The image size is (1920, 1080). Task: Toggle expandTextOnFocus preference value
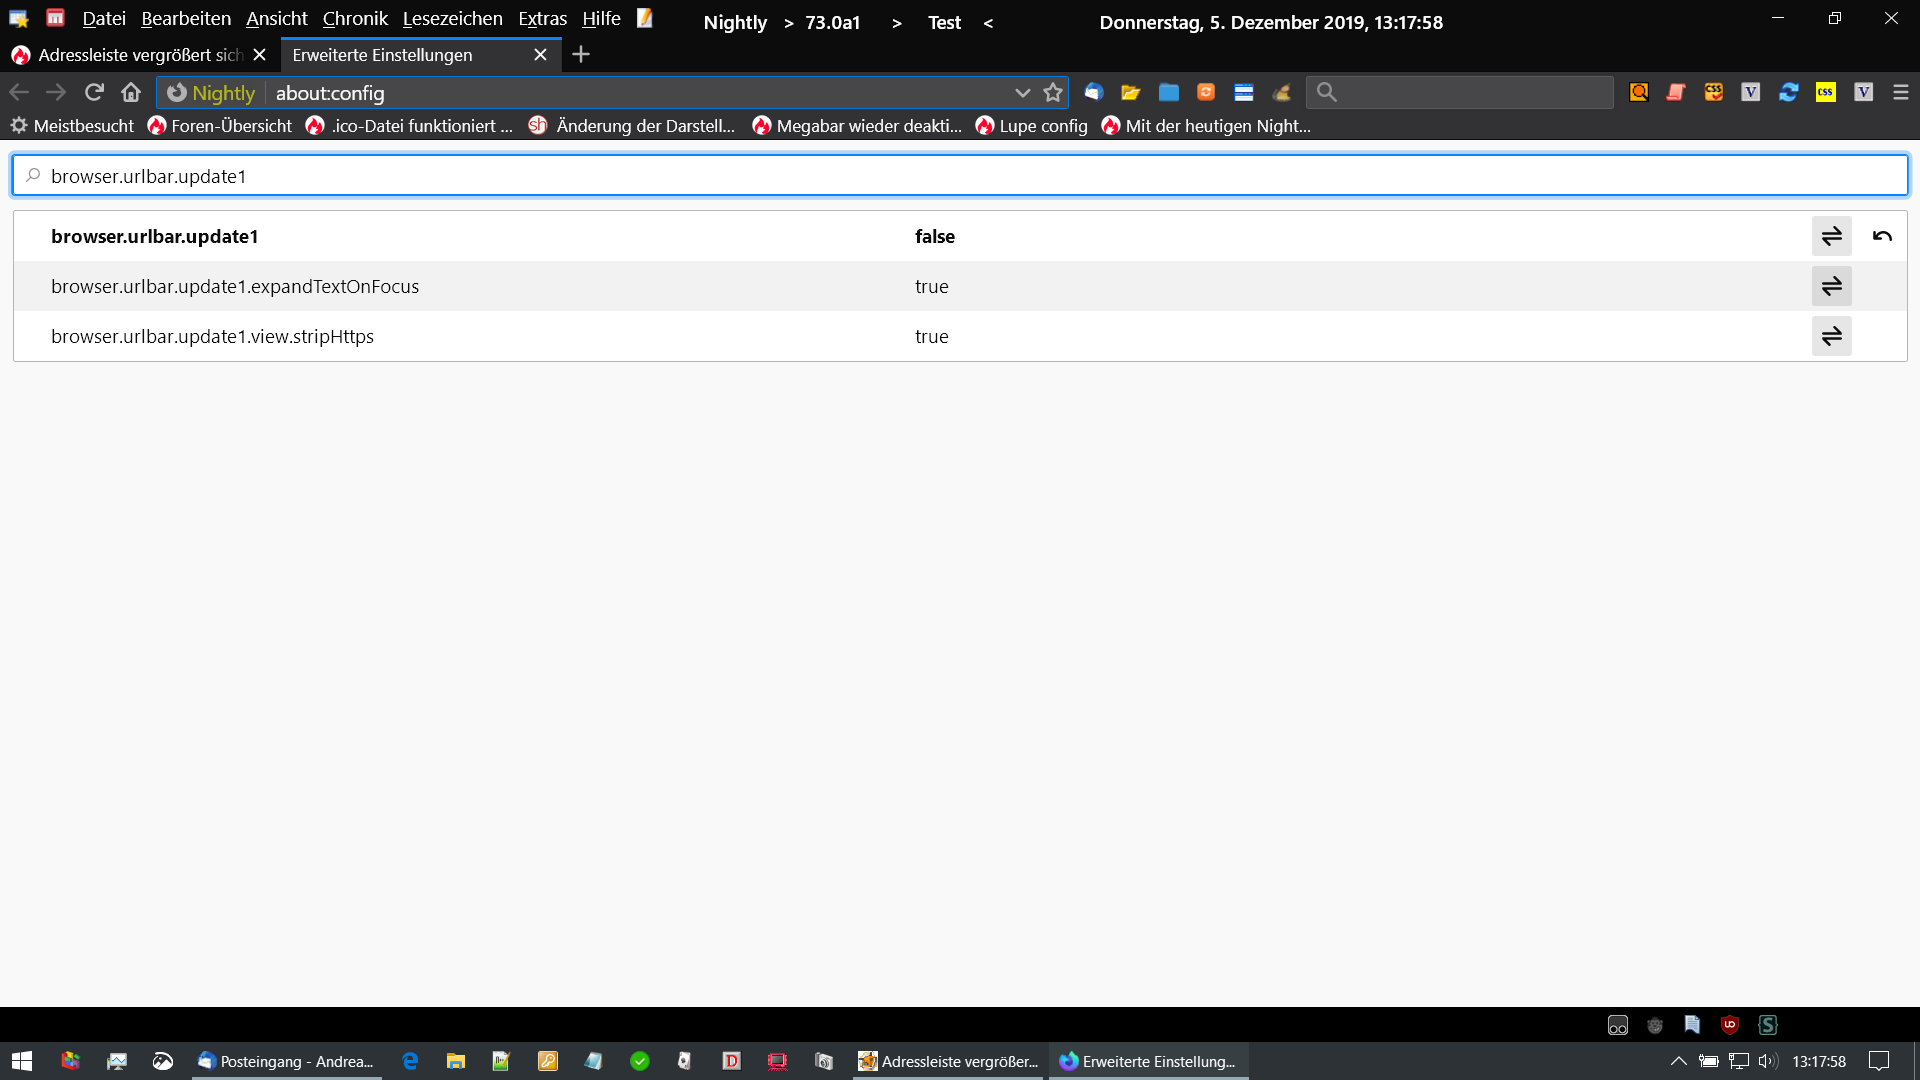click(1831, 286)
